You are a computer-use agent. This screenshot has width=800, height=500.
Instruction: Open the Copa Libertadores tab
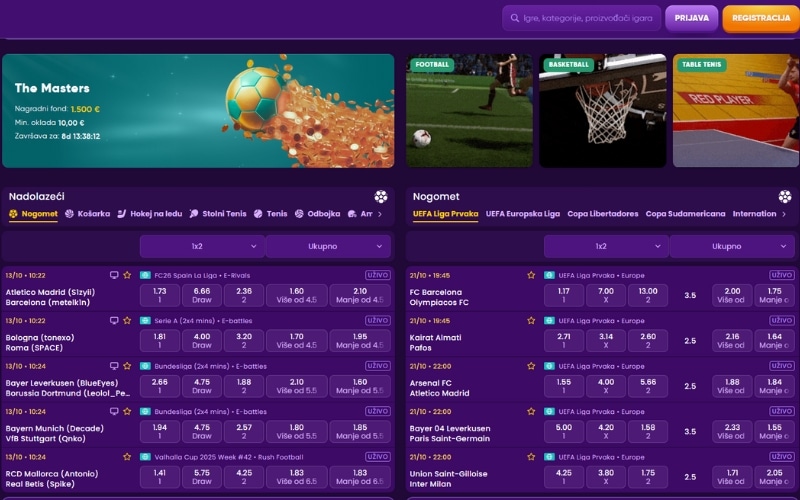[x=602, y=214]
